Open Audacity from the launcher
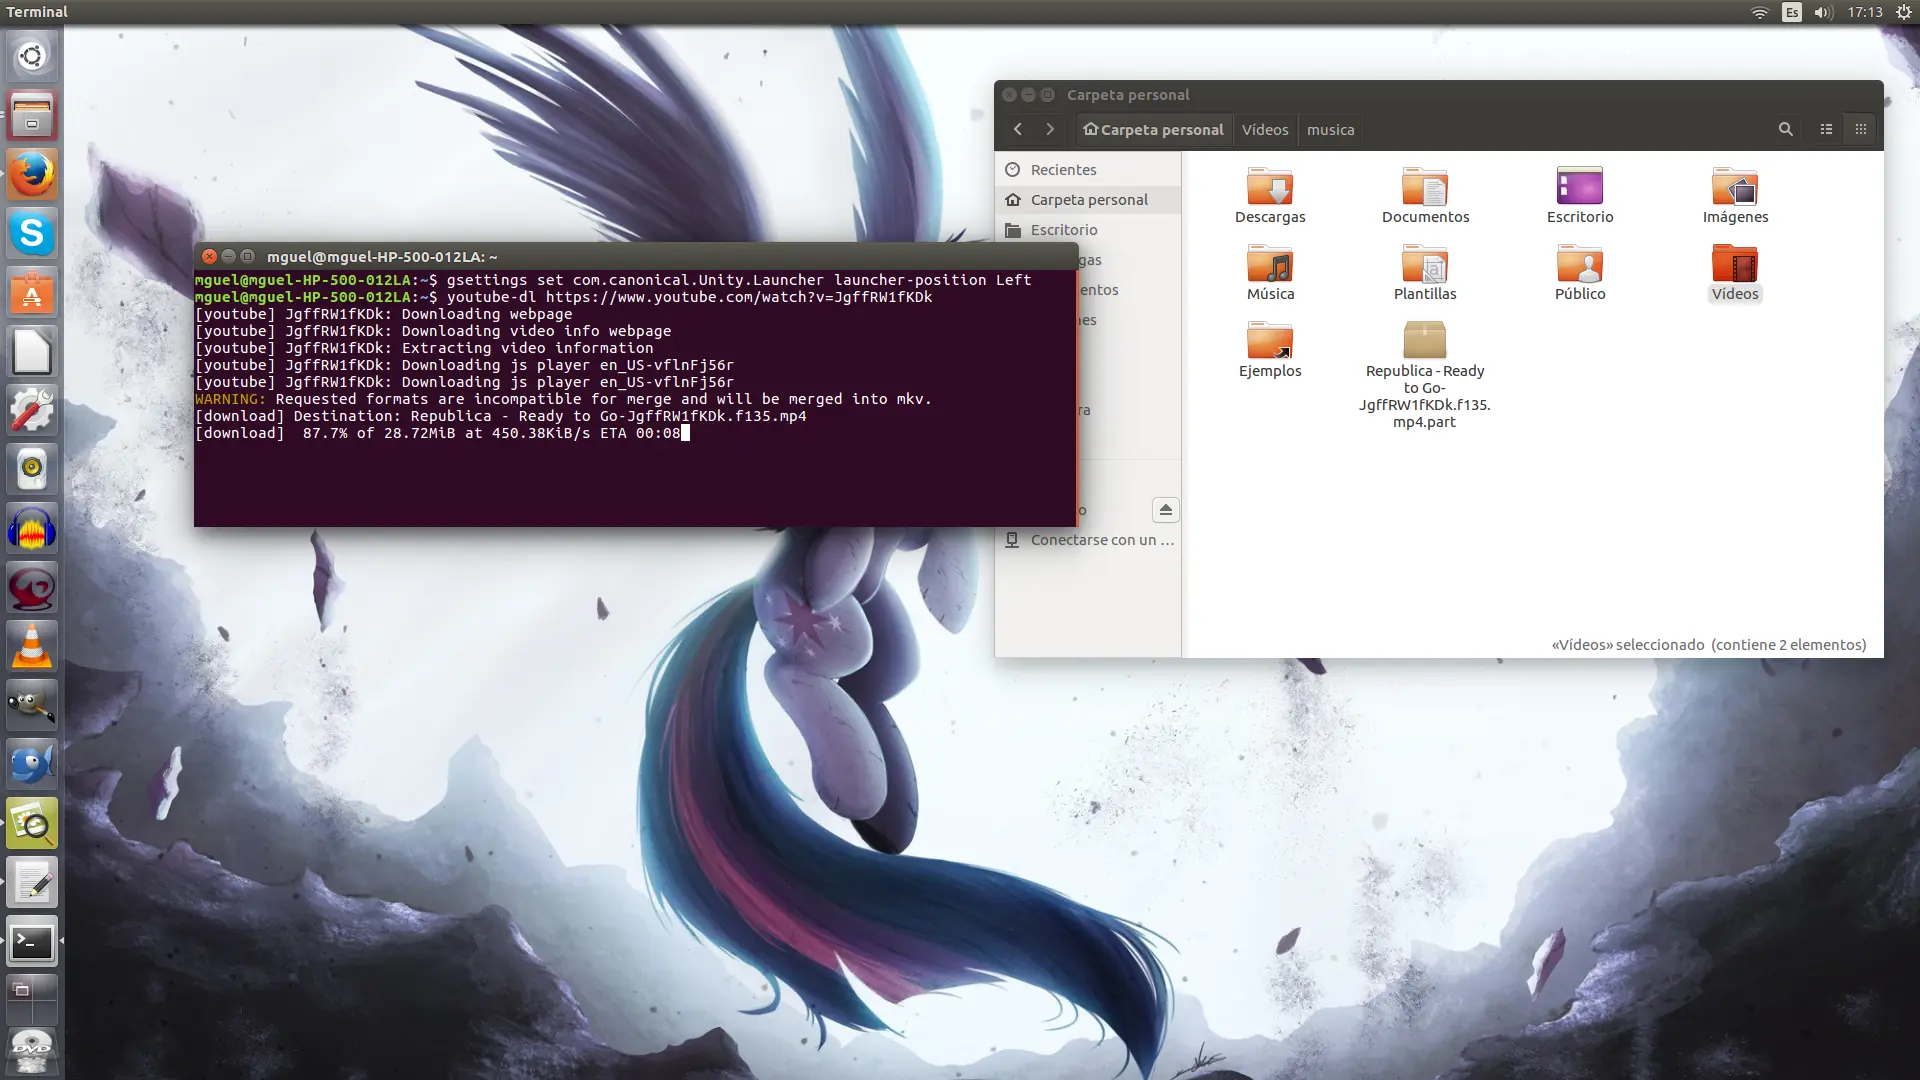Viewport: 1920px width, 1080px height. (32, 528)
